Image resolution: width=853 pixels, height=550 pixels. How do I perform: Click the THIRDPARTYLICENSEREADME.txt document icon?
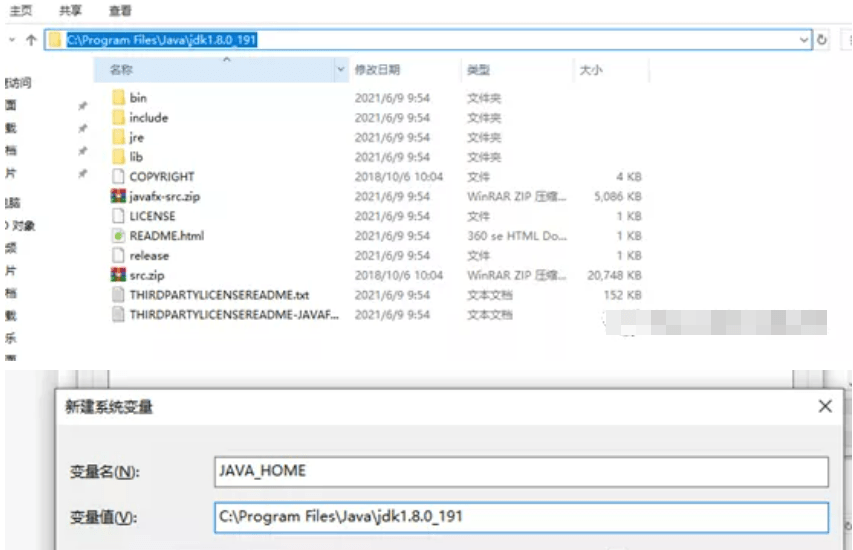pos(118,294)
